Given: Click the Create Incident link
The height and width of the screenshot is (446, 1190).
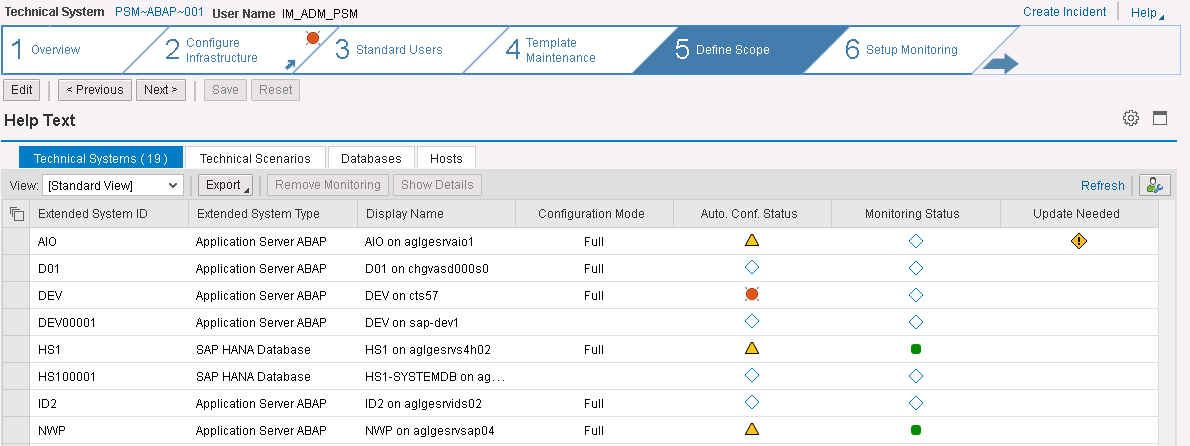Looking at the screenshot, I should [x=1064, y=12].
